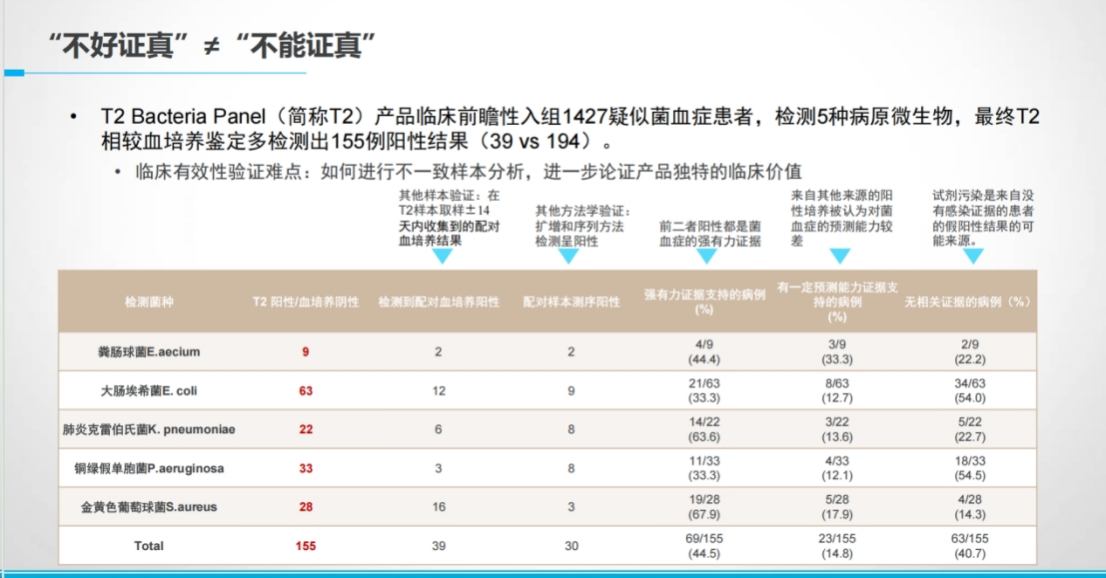Click the cell 4/28 (14.3)

(970, 507)
